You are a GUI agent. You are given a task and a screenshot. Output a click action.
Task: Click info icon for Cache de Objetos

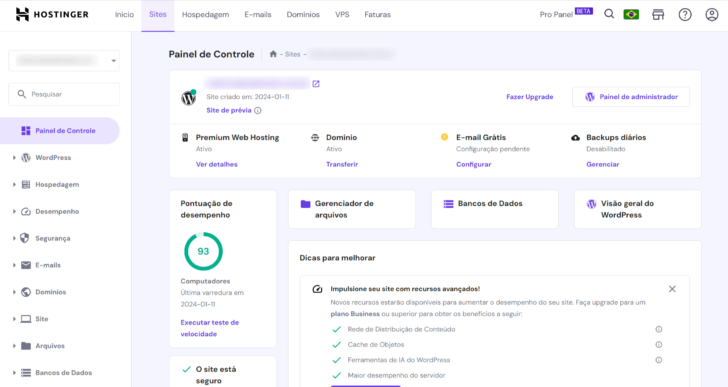[658, 344]
